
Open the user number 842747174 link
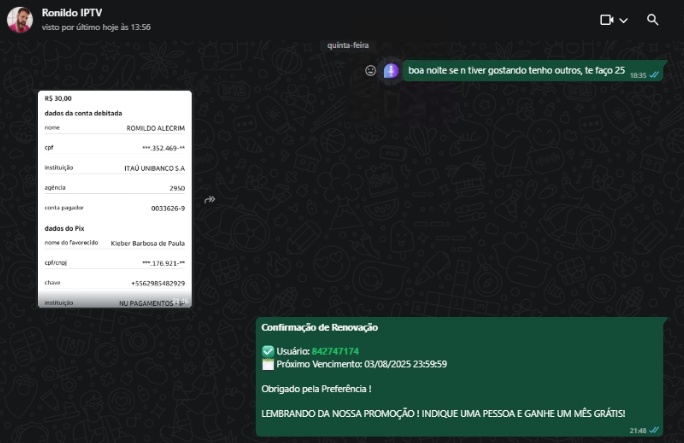point(335,351)
